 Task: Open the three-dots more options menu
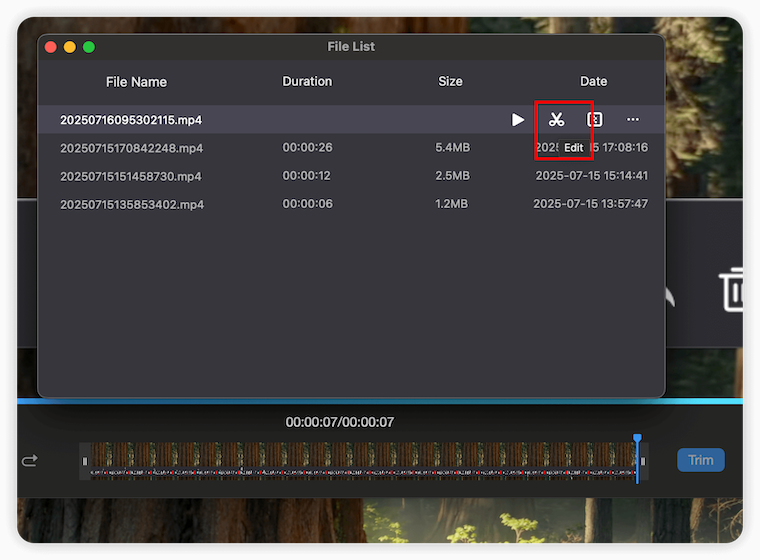(x=633, y=120)
